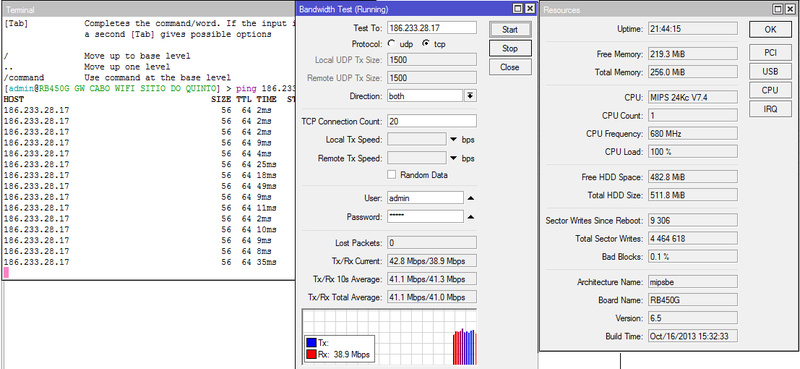Click the Bad Blocks value 0.1 %
Screen dimensions: 800x369
pos(692,257)
